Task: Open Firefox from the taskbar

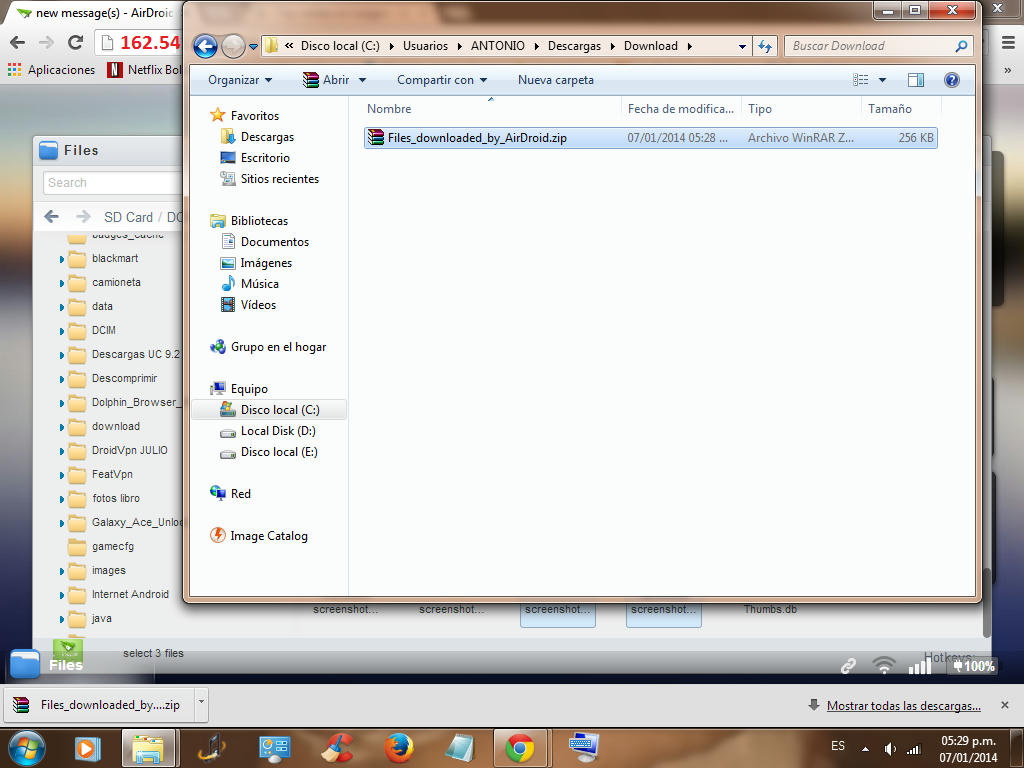Action: tap(398, 747)
